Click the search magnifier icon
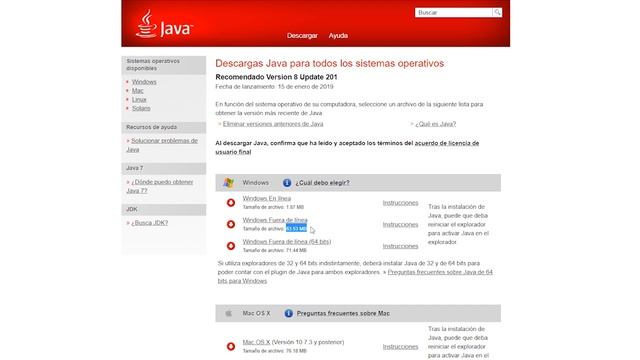Image resolution: width=640 pixels, height=360 pixels. point(497,13)
